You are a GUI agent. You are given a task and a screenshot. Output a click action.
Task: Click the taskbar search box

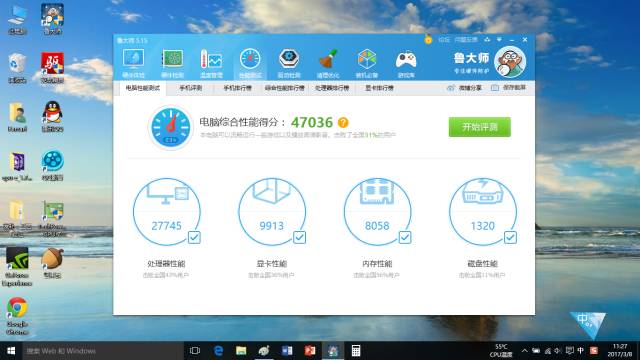coord(103,351)
